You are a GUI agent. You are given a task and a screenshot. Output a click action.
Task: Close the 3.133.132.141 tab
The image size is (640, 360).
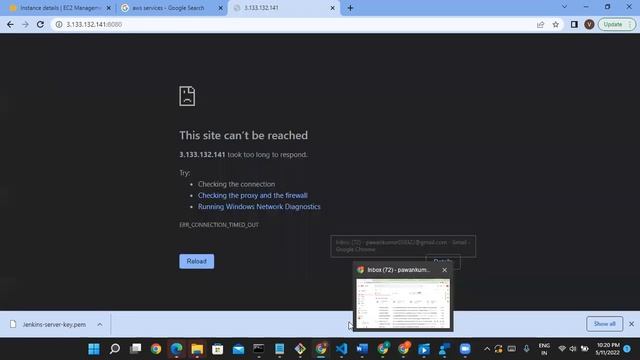click(332, 8)
